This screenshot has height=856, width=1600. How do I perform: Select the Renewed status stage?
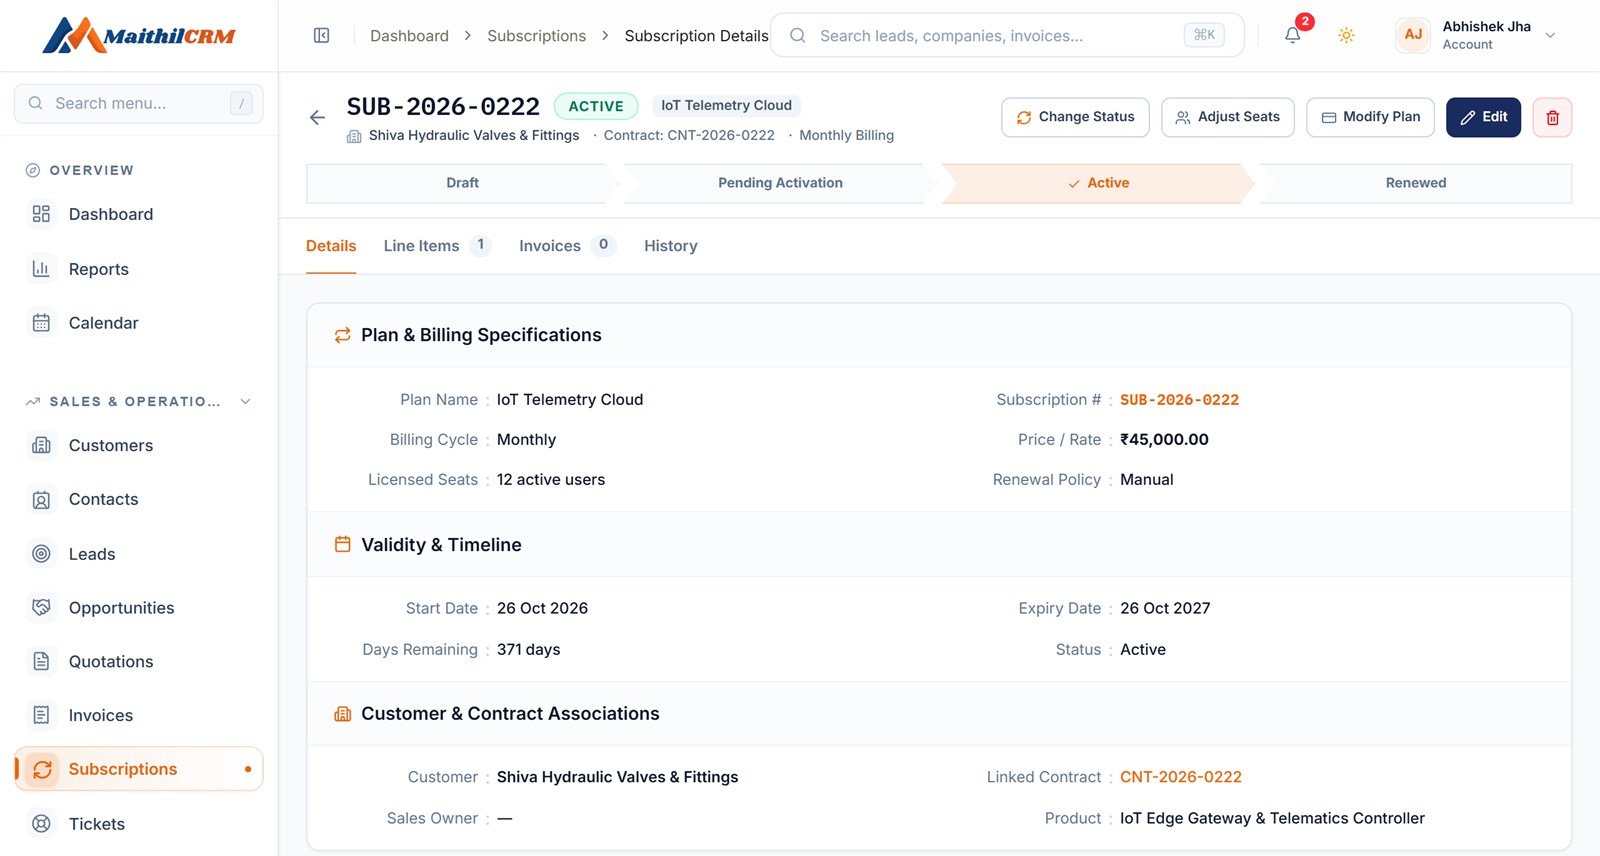point(1416,183)
